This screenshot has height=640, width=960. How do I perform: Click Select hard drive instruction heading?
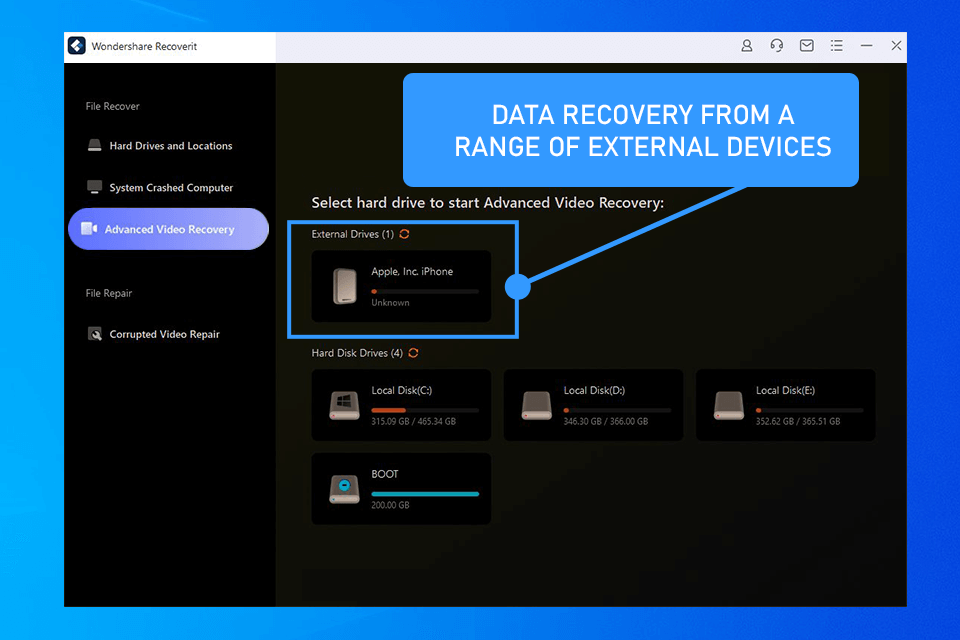point(487,203)
